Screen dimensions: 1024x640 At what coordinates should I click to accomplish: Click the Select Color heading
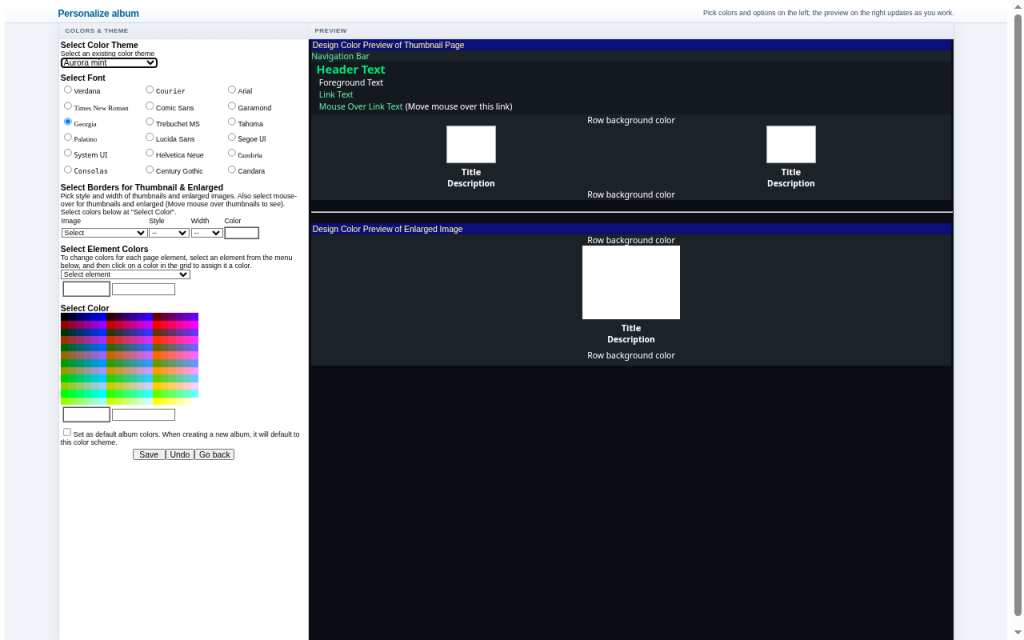85,308
